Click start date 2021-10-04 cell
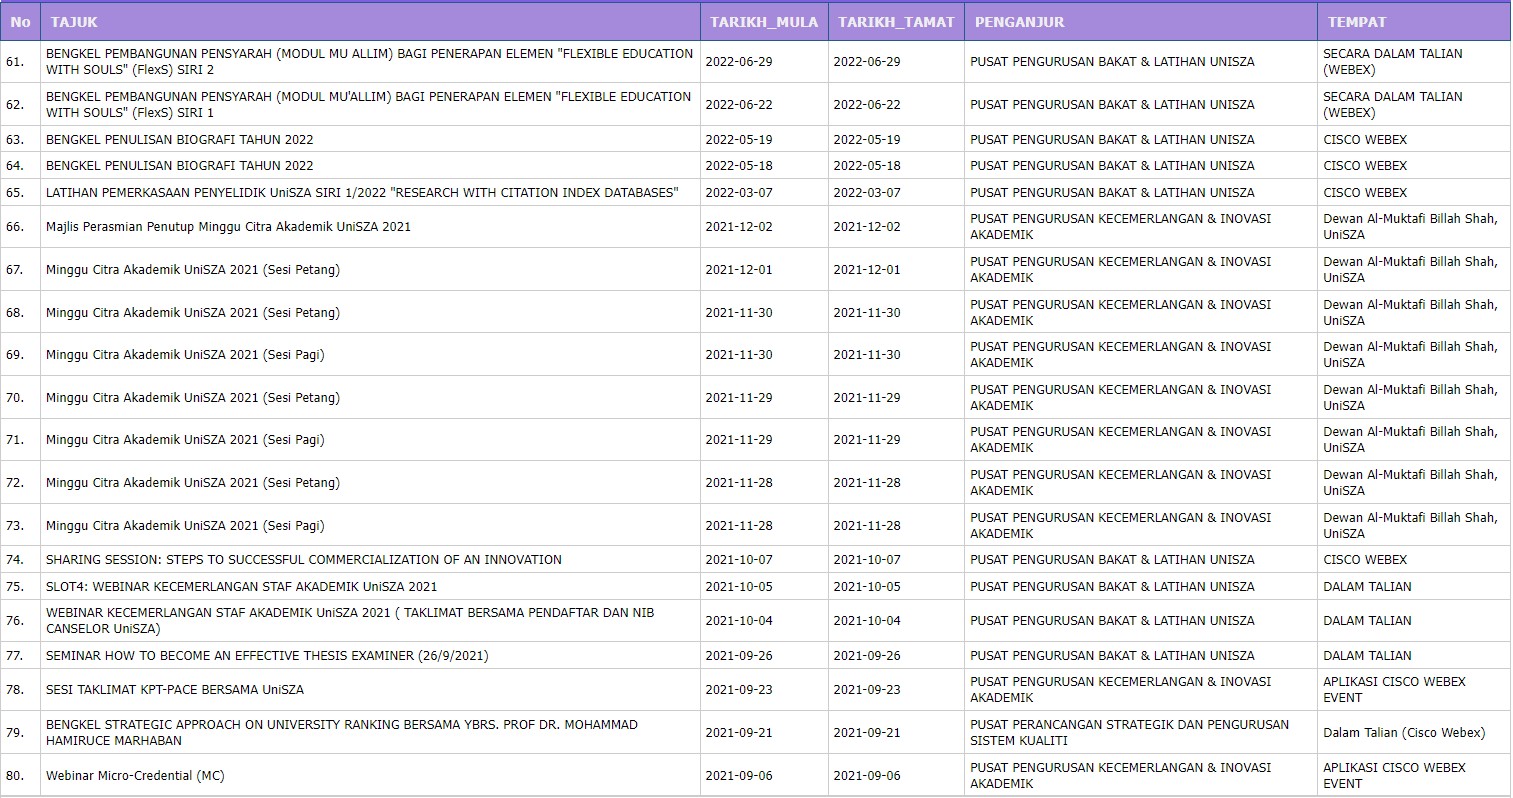 739,621
